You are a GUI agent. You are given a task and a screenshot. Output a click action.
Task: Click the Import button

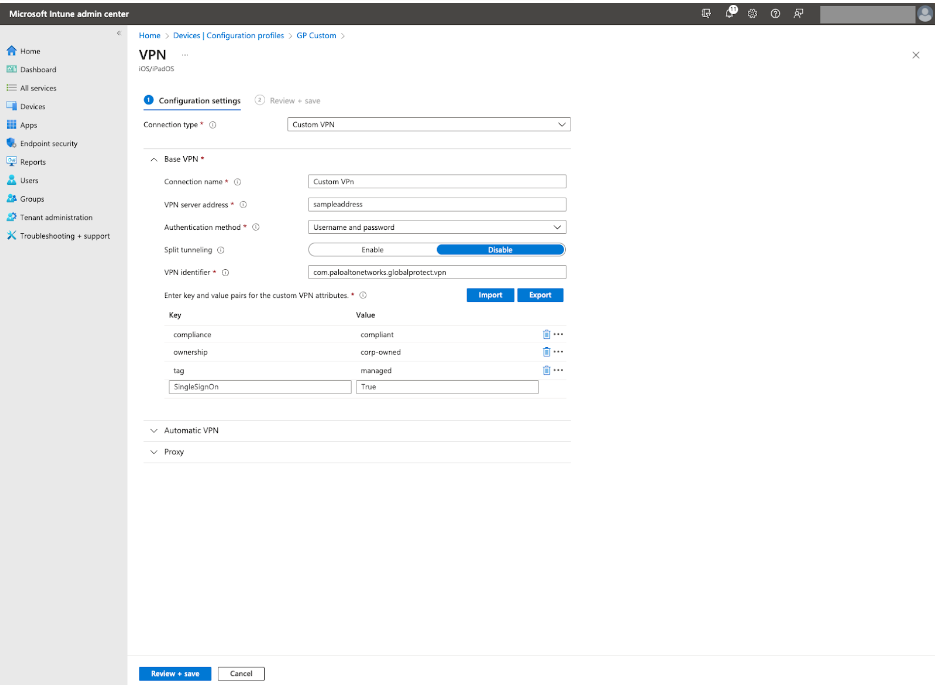(x=490, y=295)
